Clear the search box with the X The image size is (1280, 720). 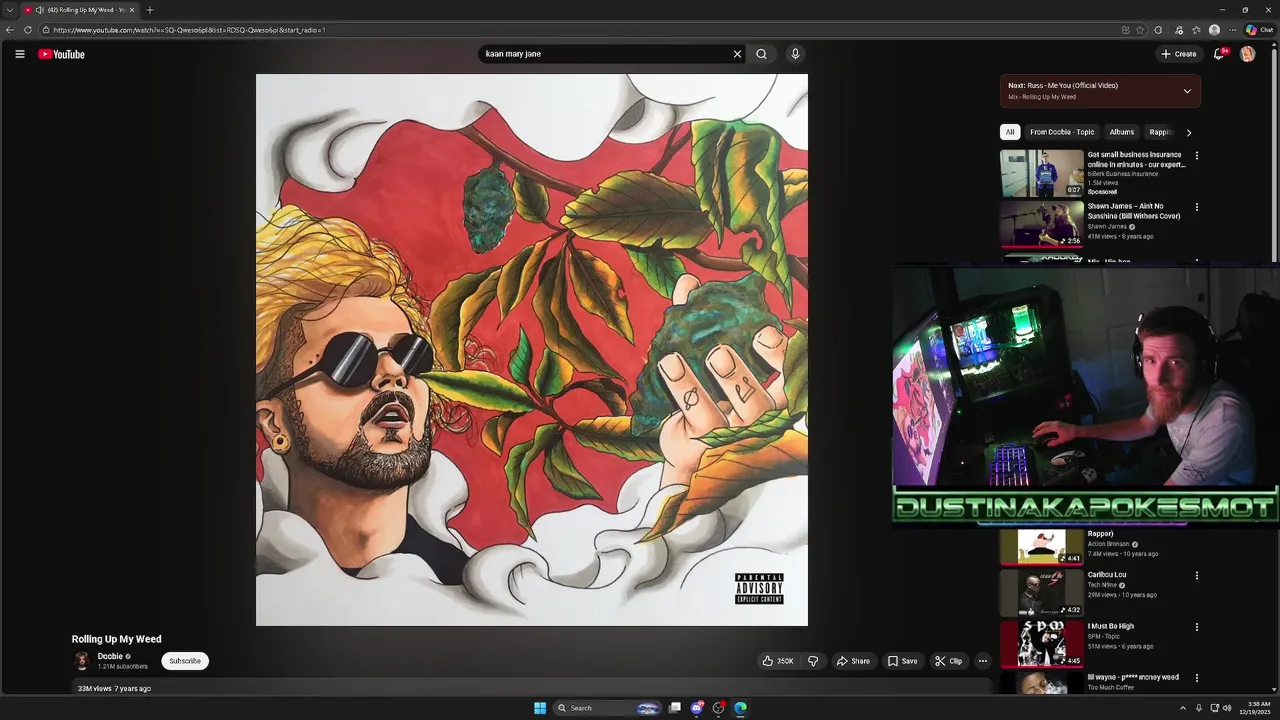coord(737,54)
